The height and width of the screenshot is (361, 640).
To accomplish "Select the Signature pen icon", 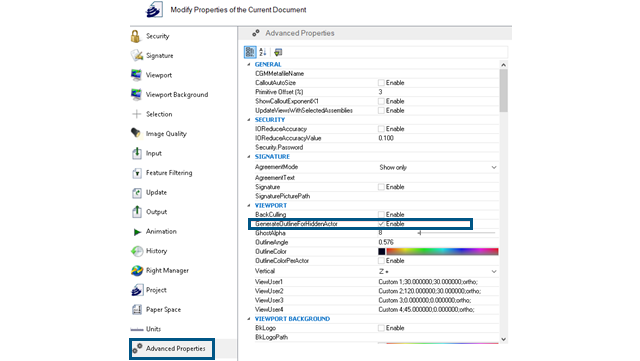I will 136,56.
